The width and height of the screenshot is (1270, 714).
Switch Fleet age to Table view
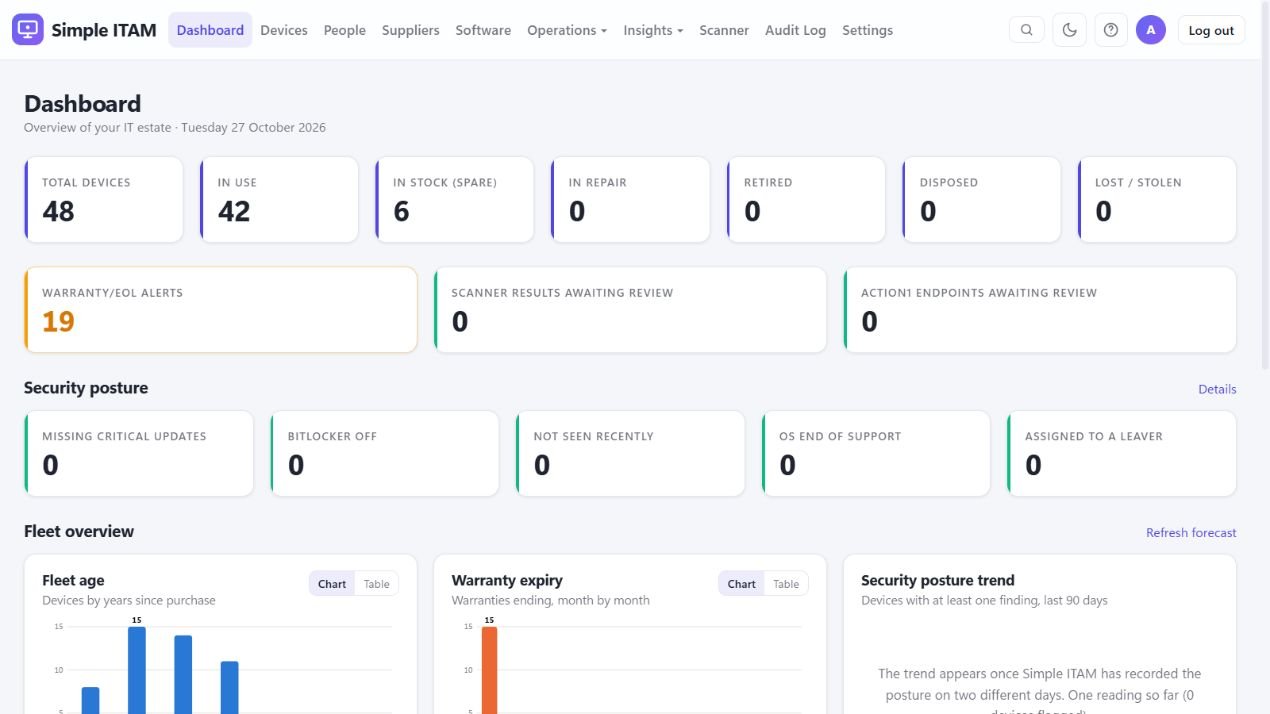coord(376,584)
